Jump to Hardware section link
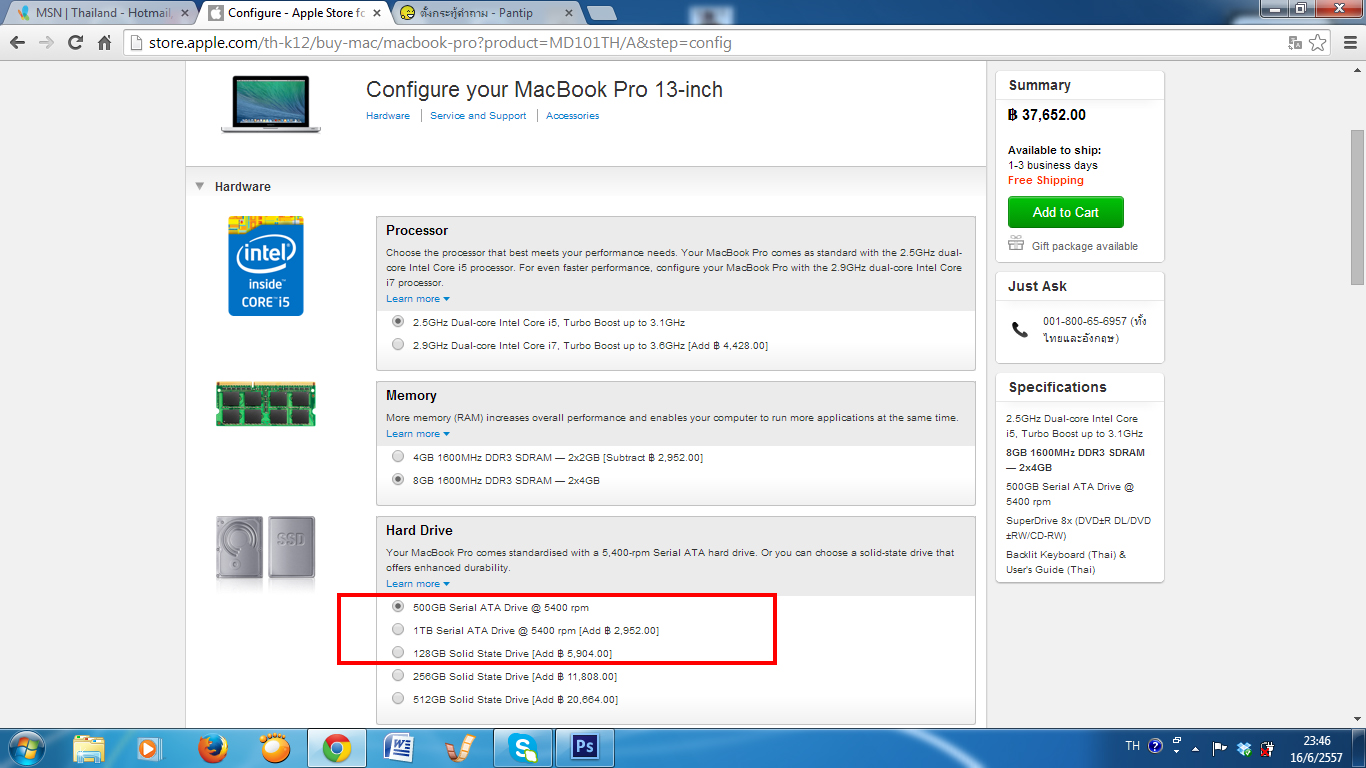Viewport: 1366px width, 768px height. (x=388, y=116)
